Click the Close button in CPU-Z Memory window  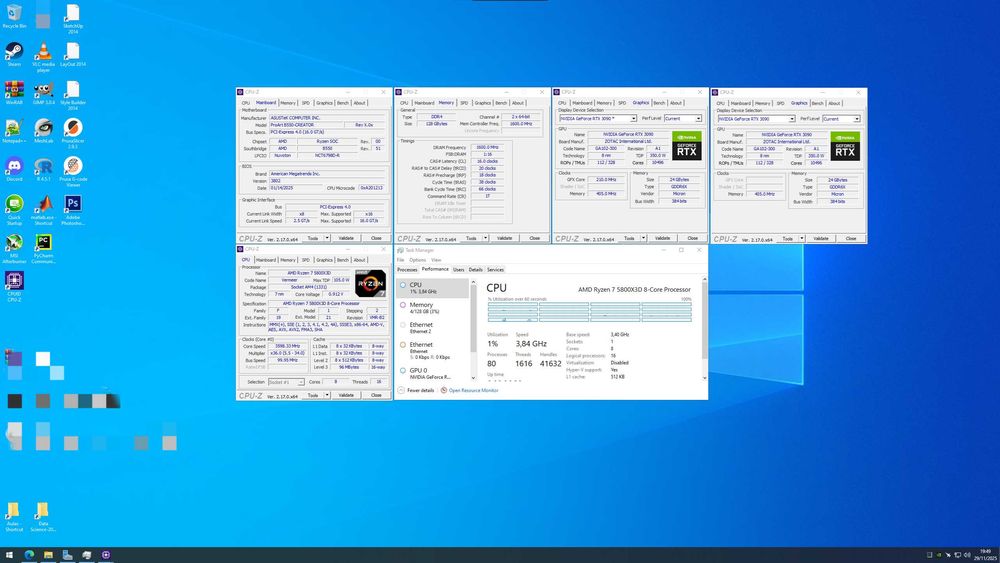click(x=534, y=238)
